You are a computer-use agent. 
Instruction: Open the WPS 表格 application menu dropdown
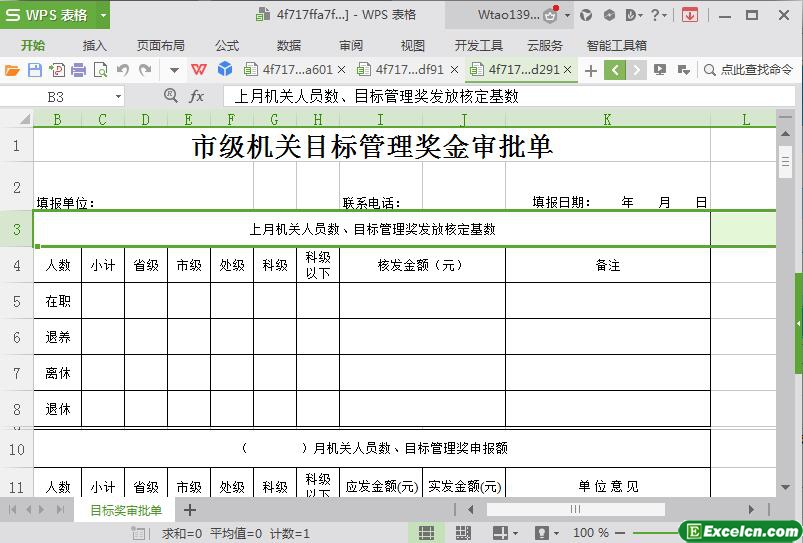tap(103, 15)
